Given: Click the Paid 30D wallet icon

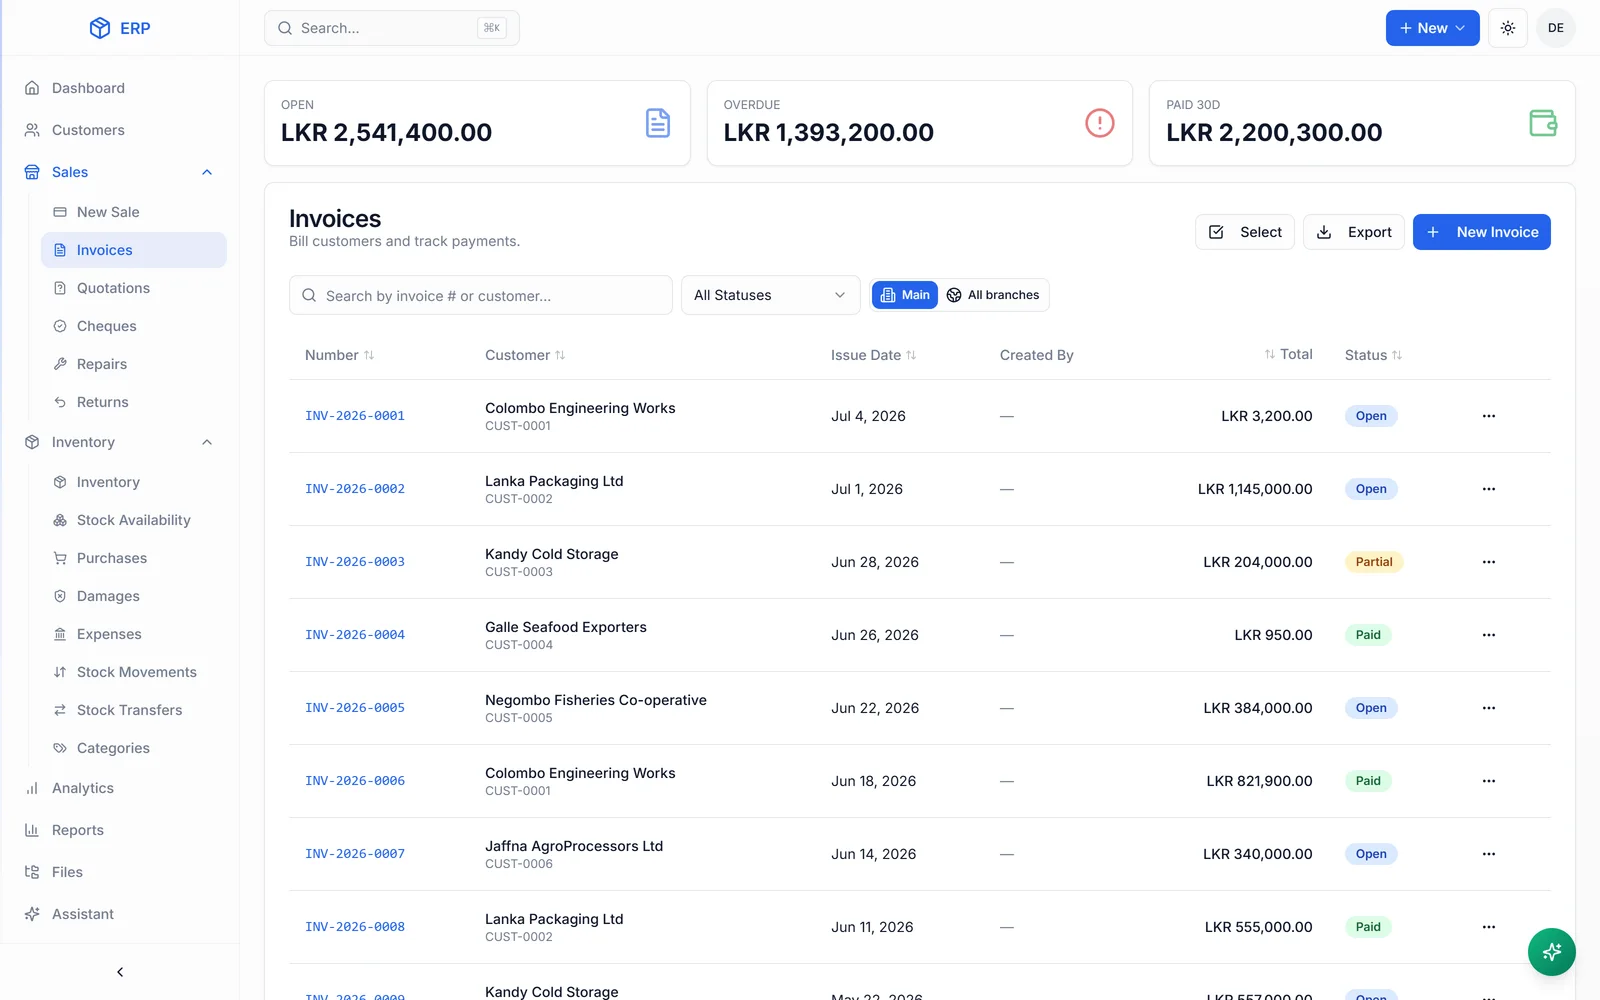Looking at the screenshot, I should click(1543, 123).
